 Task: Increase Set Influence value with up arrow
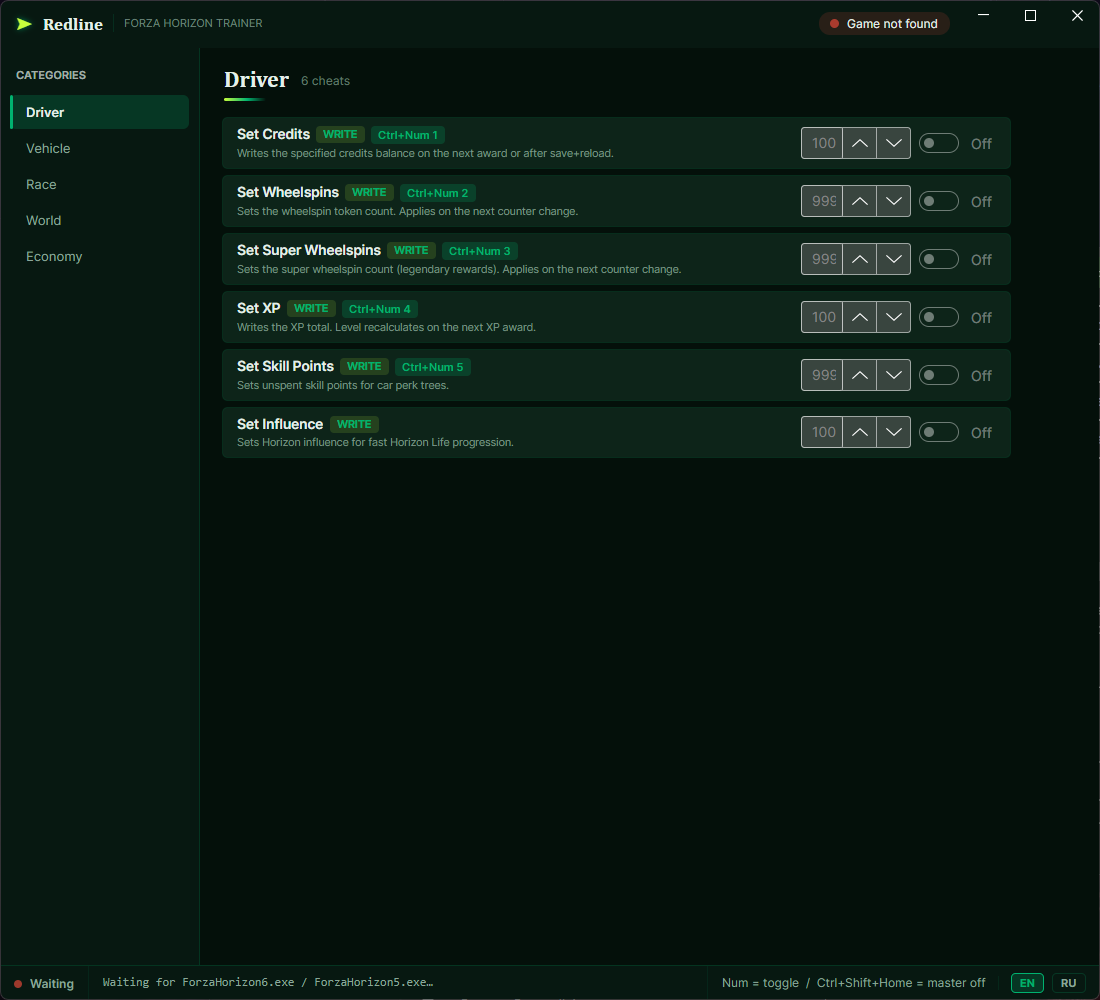859,432
